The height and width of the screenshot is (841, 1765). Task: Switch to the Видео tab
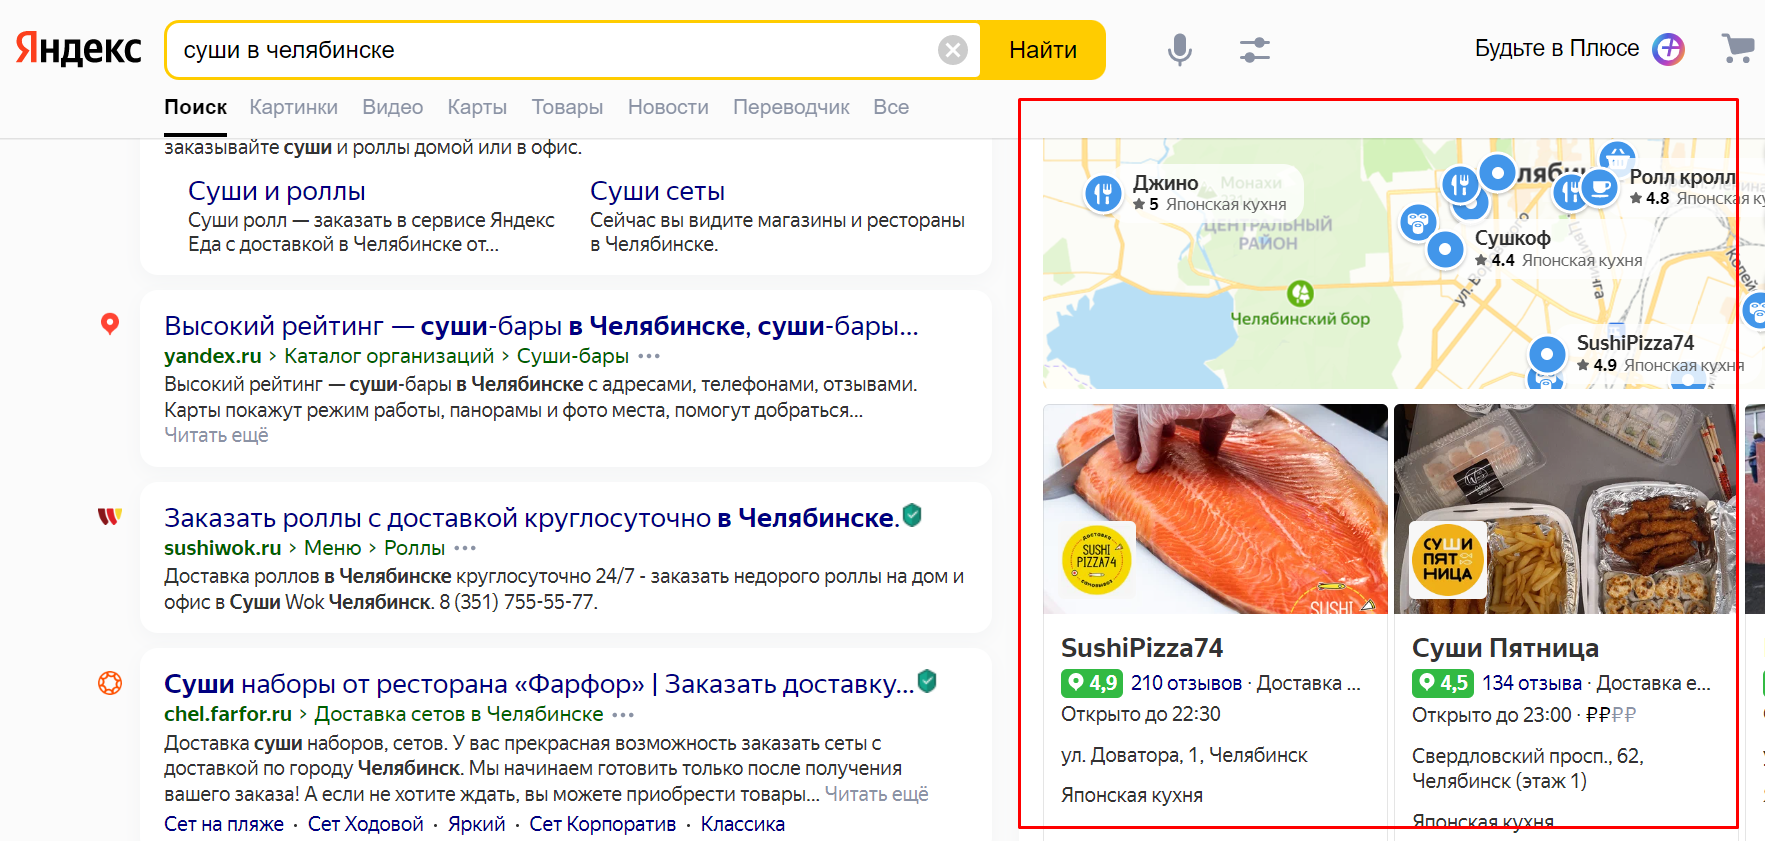(392, 107)
